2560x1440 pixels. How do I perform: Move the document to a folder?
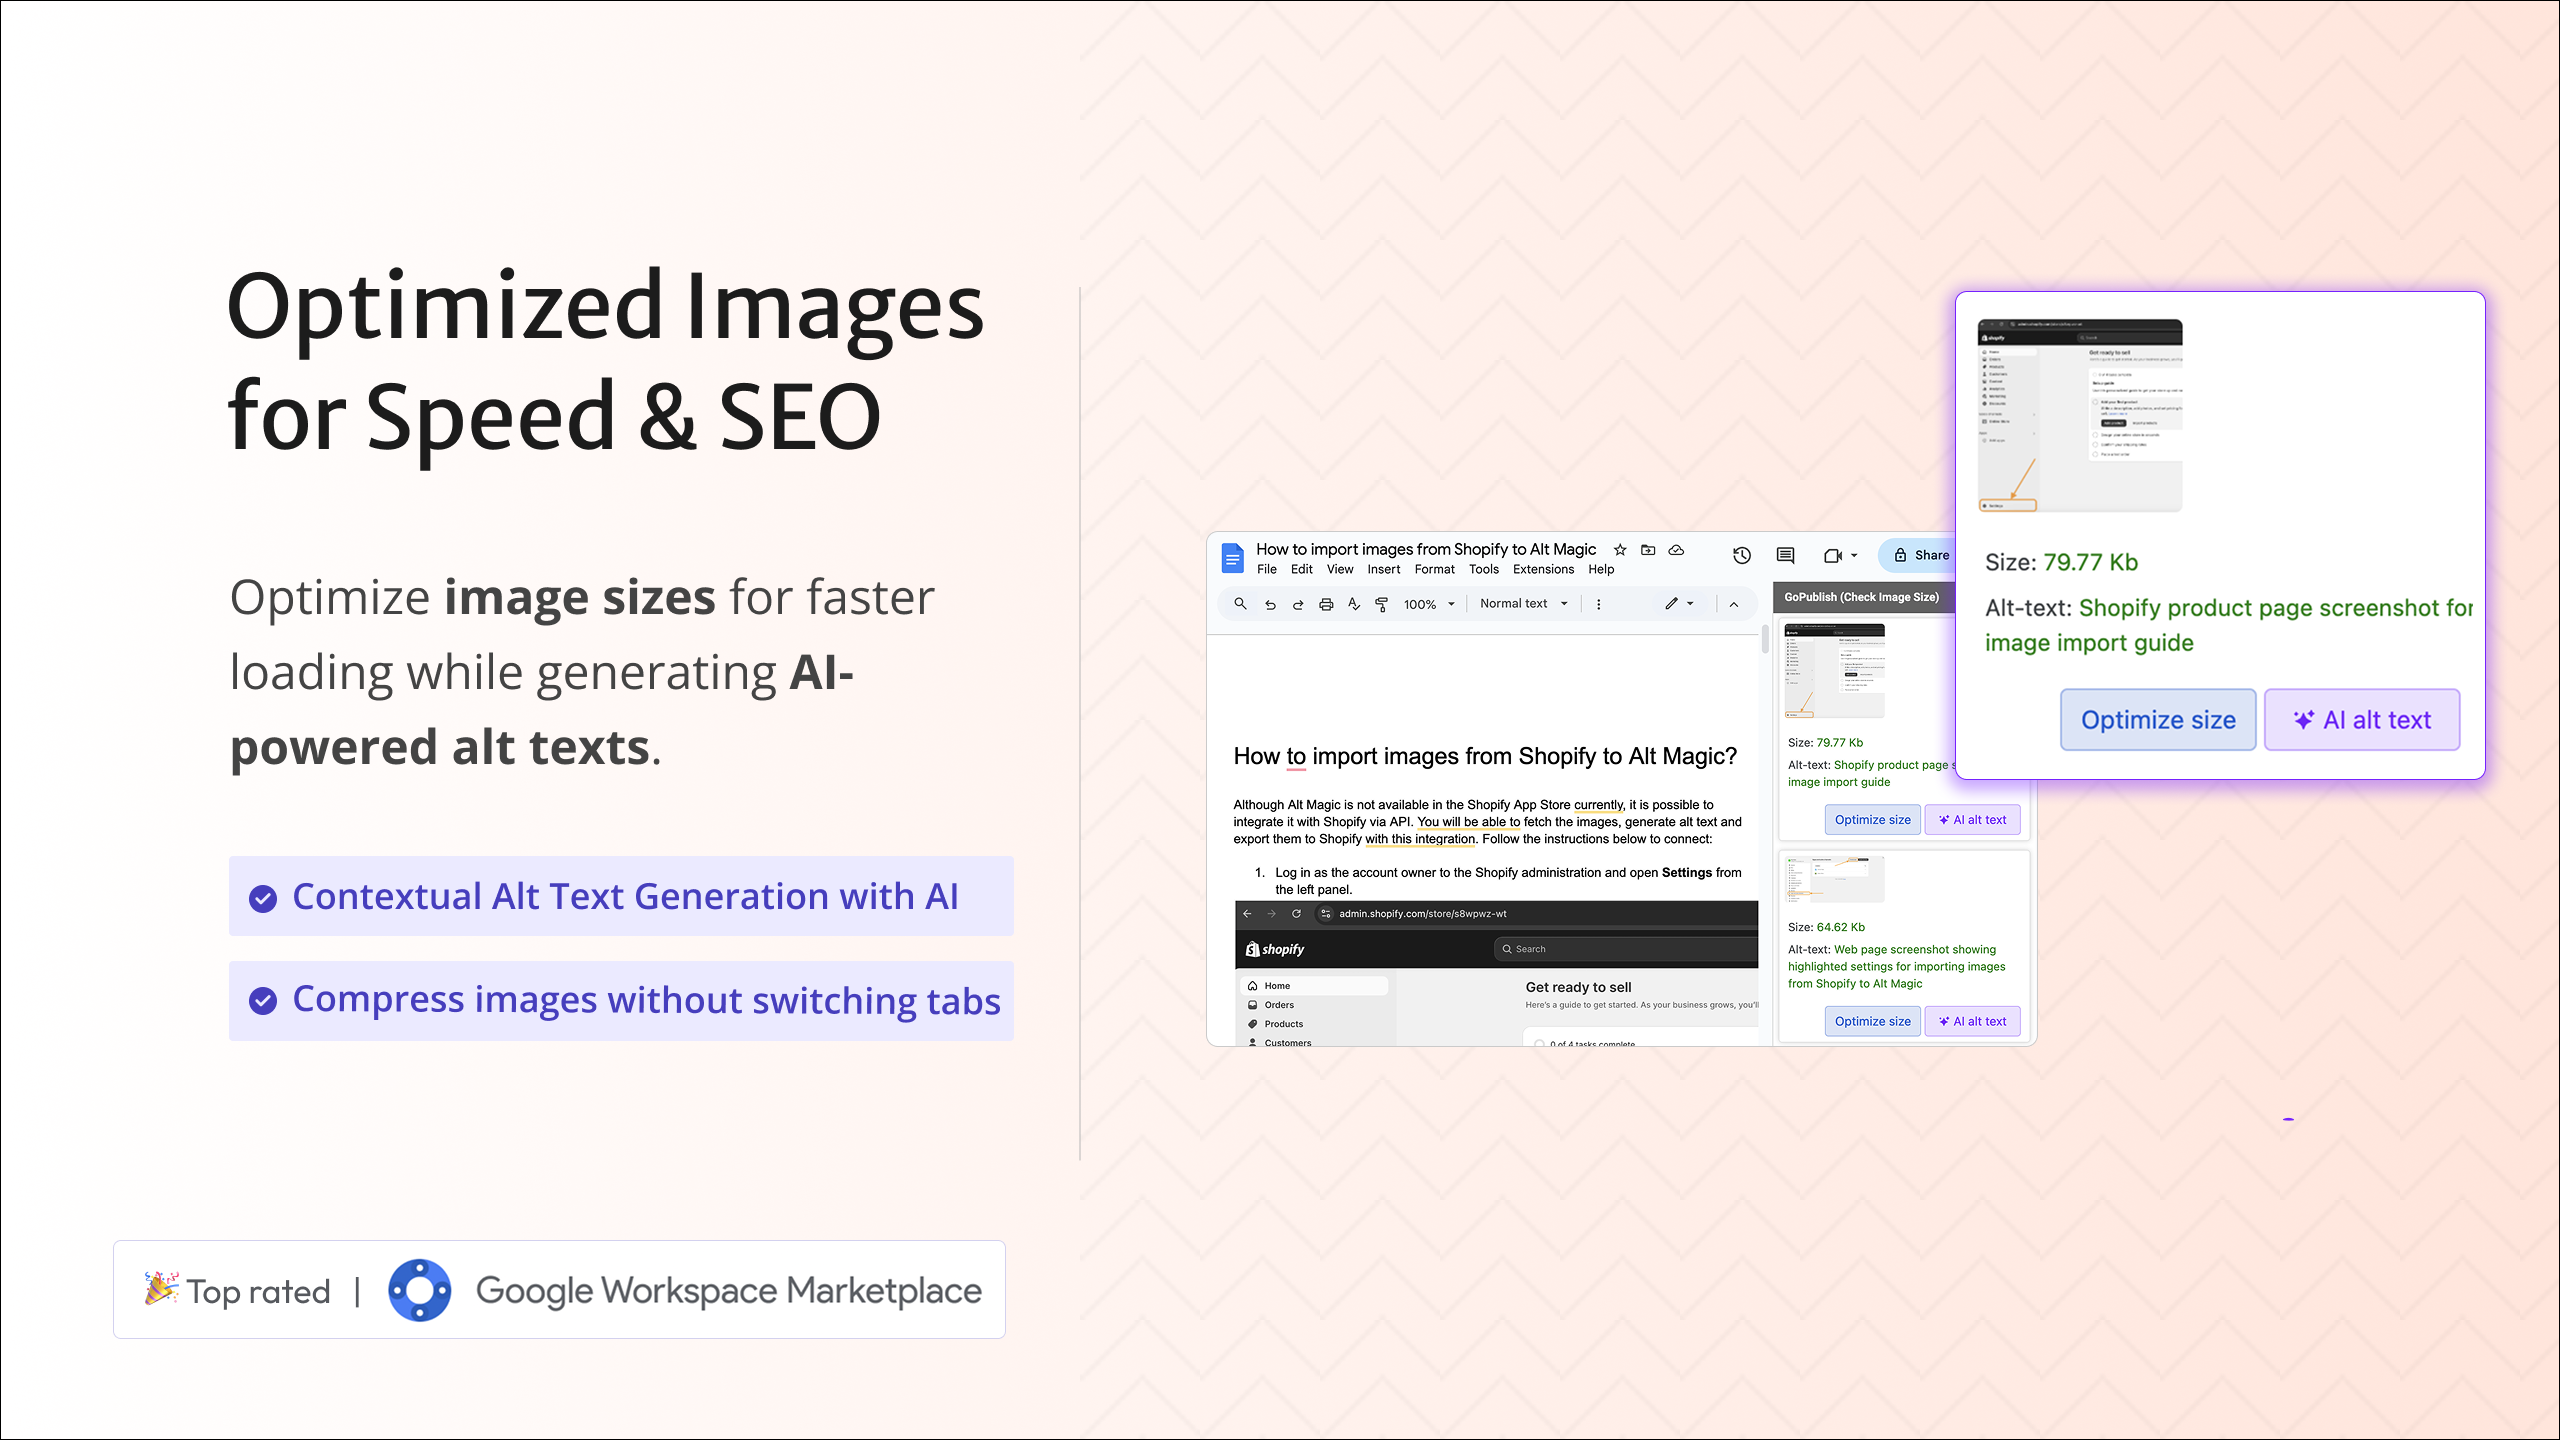pos(1647,550)
